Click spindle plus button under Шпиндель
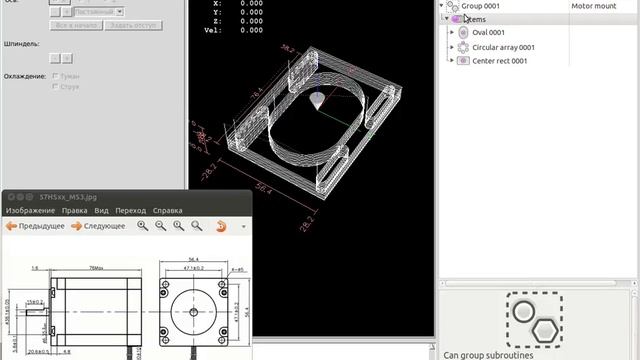This screenshot has width=640, height=360. click(67, 58)
